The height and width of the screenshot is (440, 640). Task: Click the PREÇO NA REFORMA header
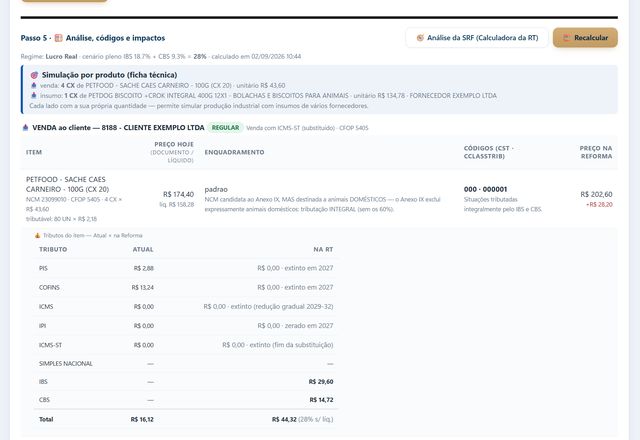(x=596, y=152)
